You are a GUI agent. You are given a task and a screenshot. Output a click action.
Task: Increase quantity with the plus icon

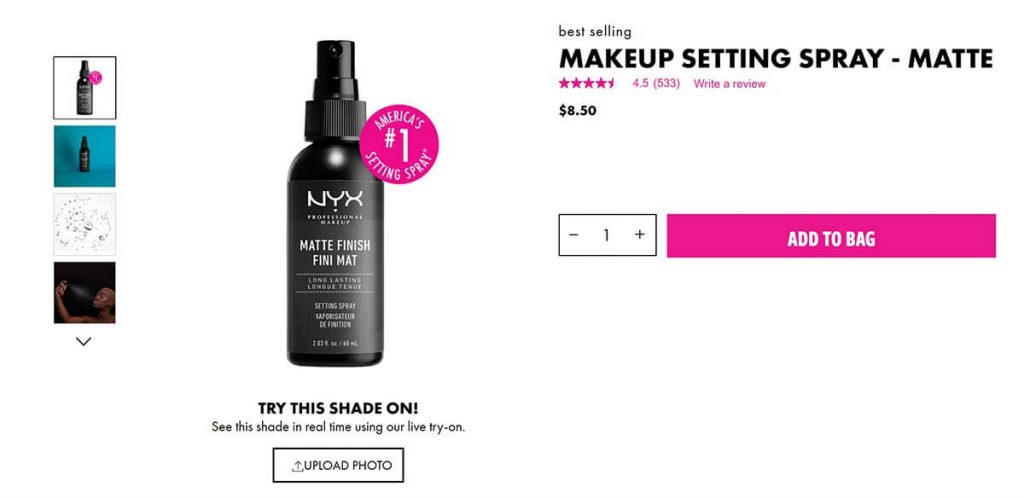640,234
